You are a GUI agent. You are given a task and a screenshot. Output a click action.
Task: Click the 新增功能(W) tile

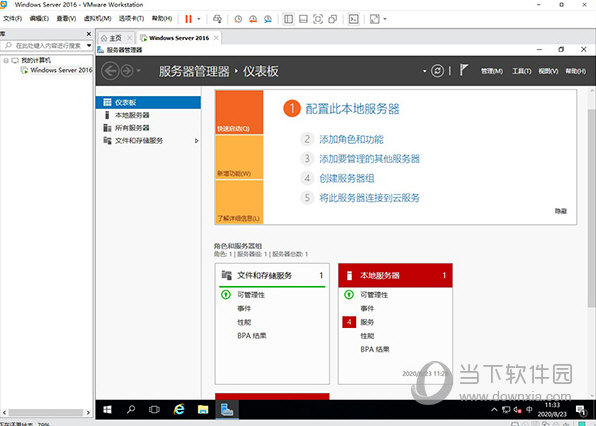[239, 157]
